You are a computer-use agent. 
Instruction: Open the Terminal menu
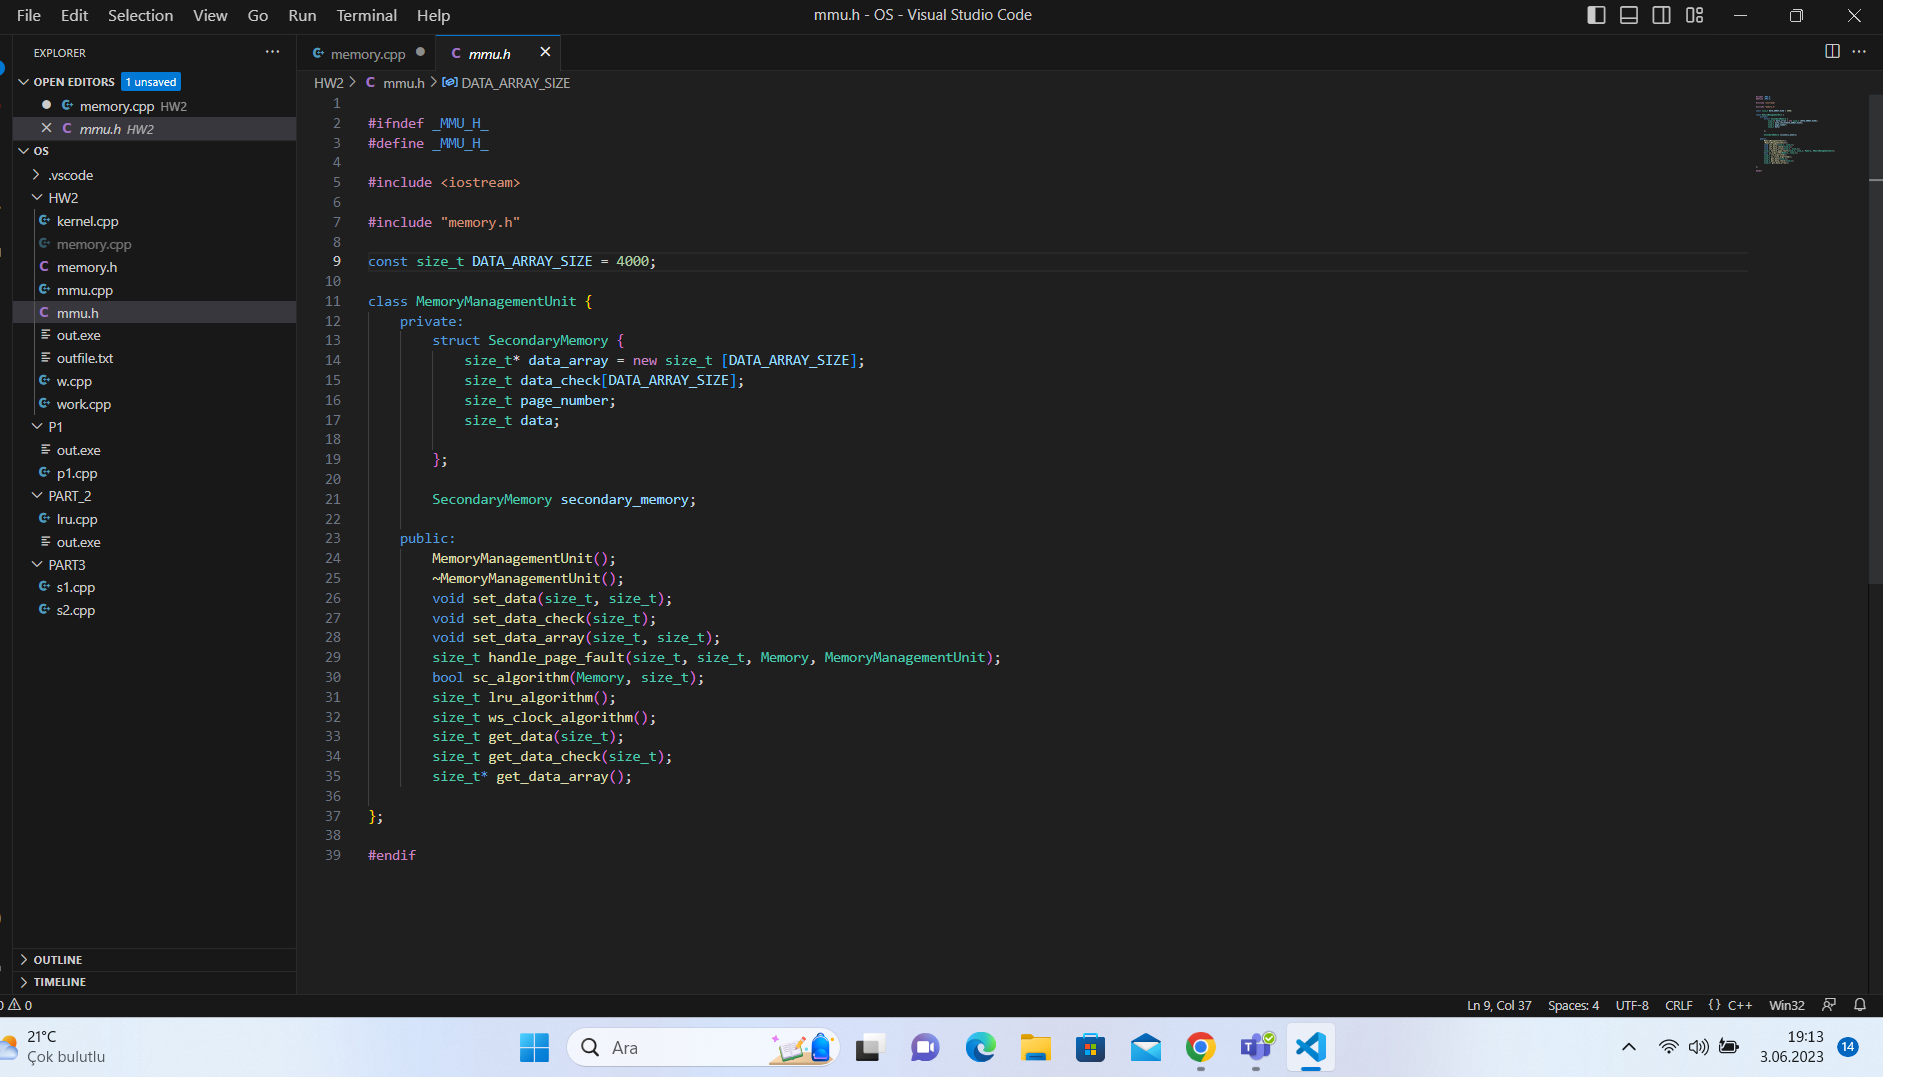click(366, 15)
